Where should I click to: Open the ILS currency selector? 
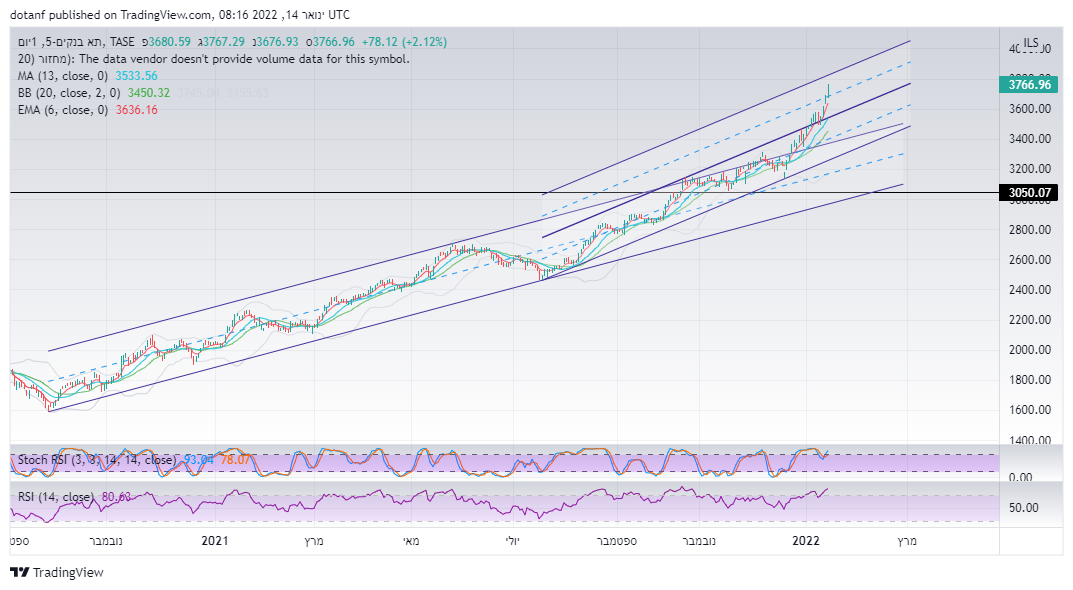(x=1031, y=44)
